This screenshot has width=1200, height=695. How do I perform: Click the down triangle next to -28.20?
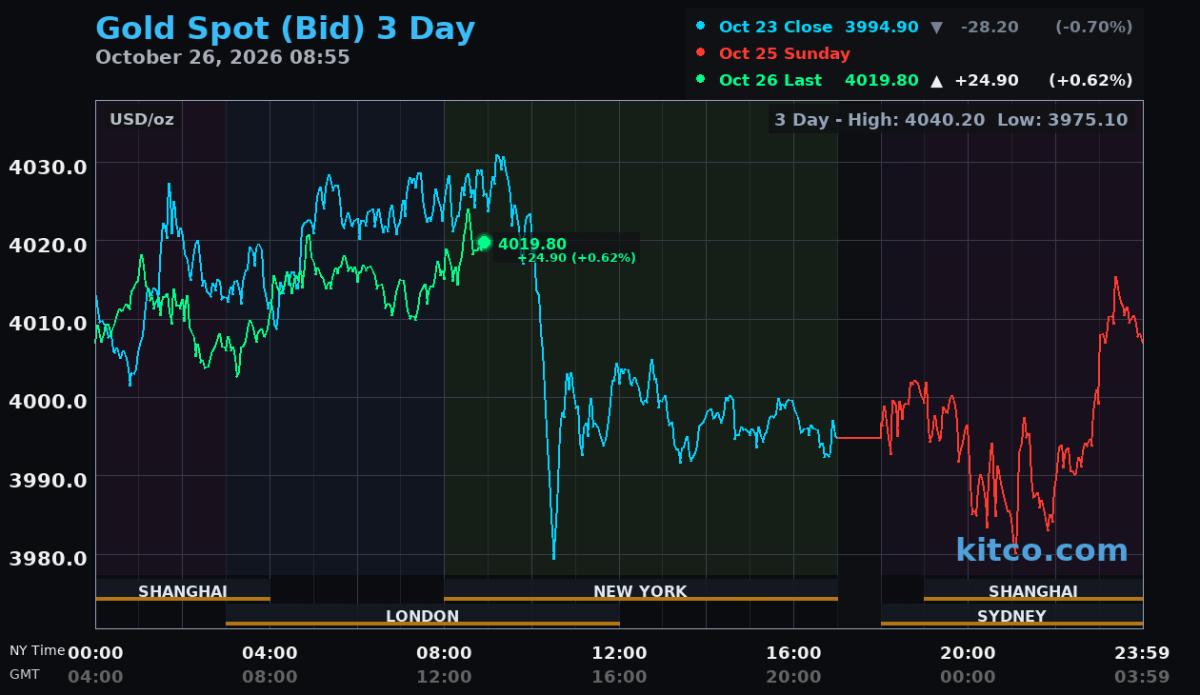(936, 27)
